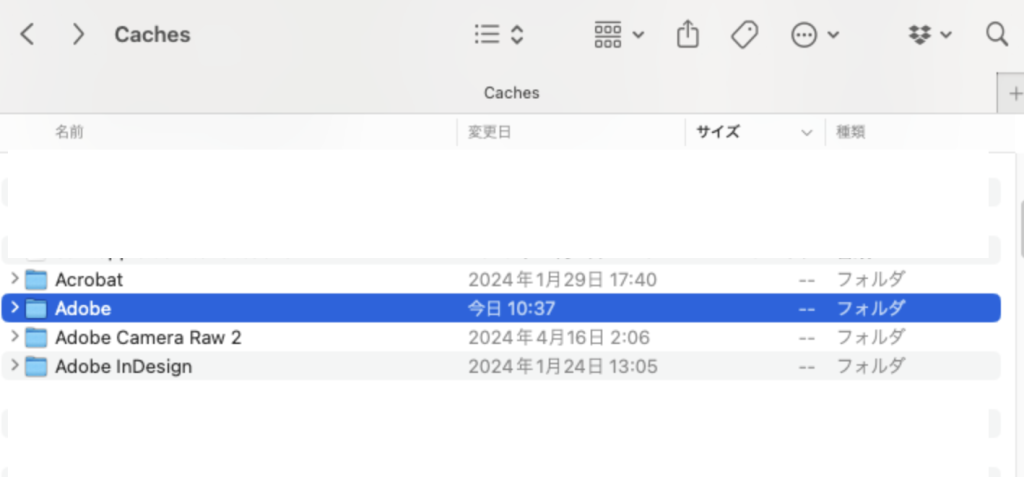Expand the Adobe Camera Raw 2 folder

(x=14, y=337)
